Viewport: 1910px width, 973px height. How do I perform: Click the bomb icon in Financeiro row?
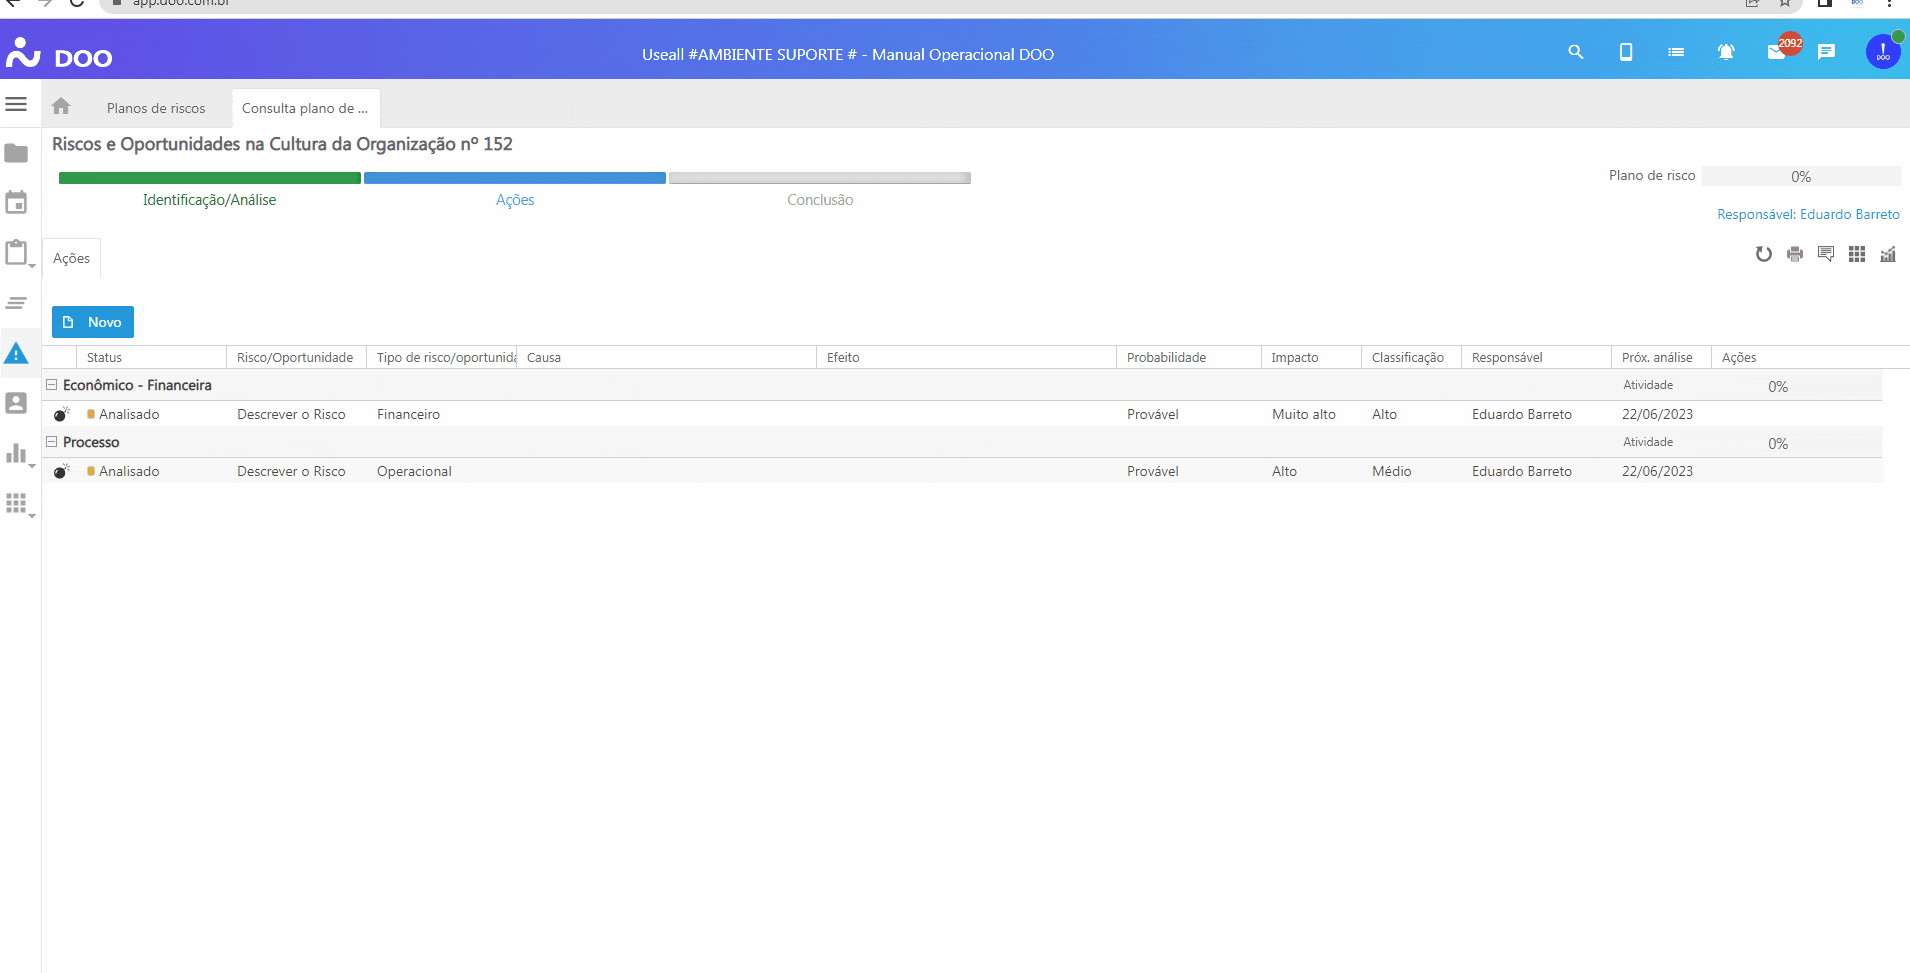[61, 414]
